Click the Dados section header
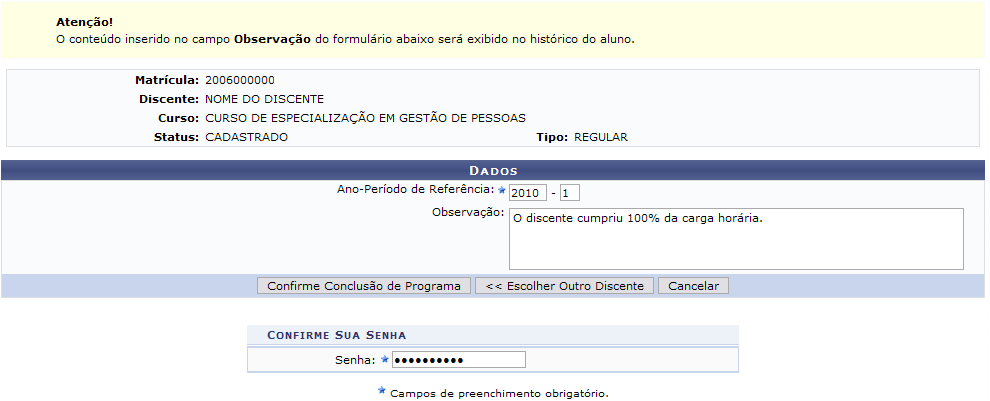This screenshot has width=990, height=401. point(493,171)
